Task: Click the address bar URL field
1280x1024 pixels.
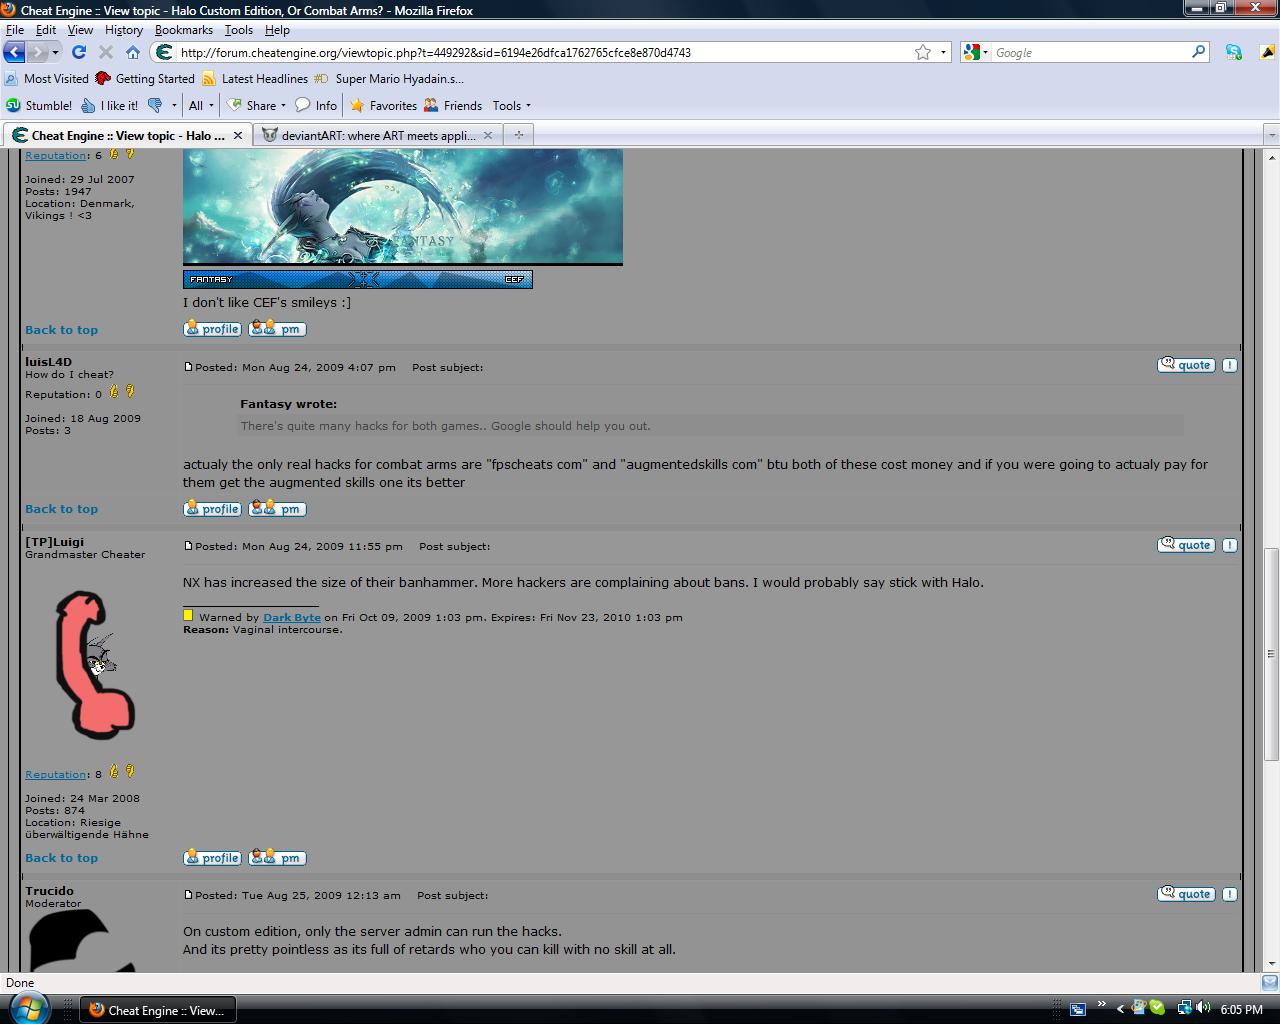Action: (545, 52)
